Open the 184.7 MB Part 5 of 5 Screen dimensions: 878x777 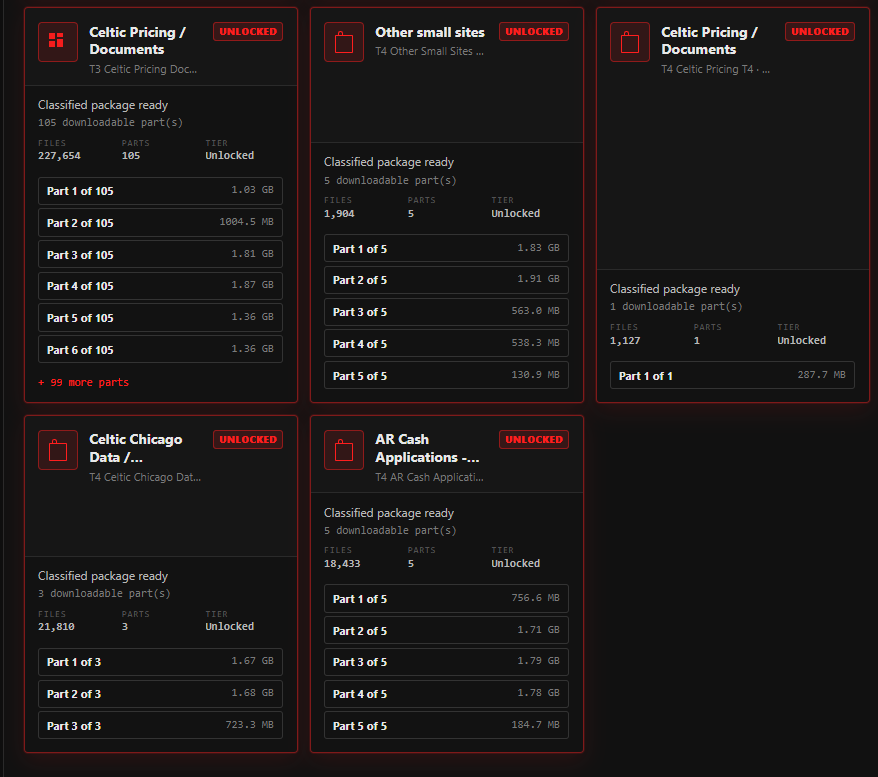[446, 725]
